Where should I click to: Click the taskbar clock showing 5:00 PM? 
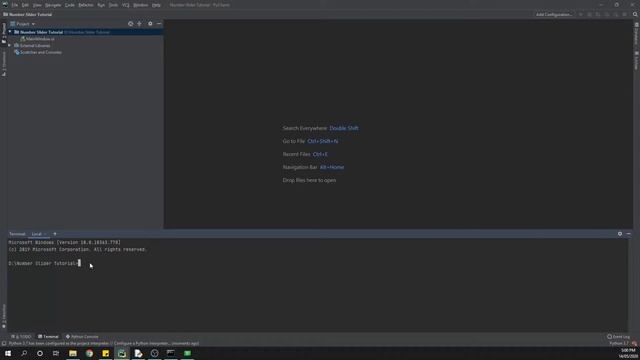click(x=628, y=353)
